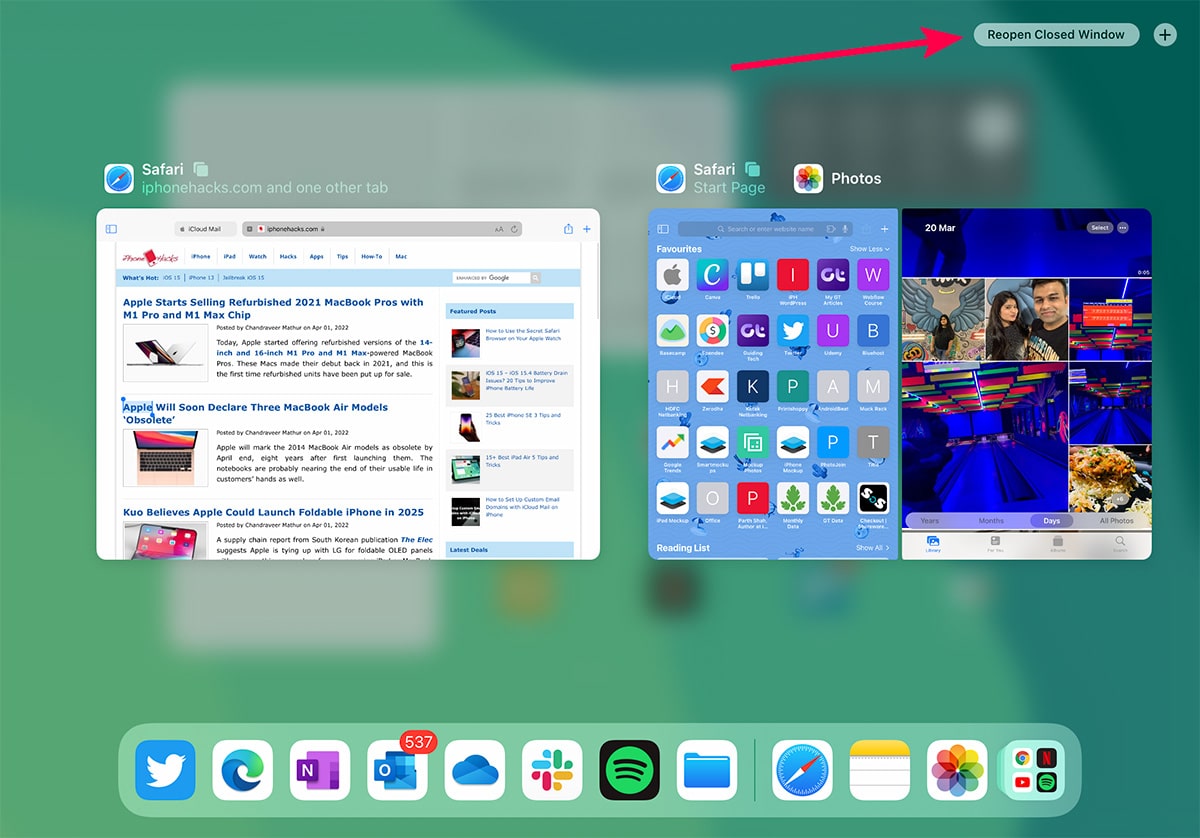Expand Reading List with Show All

point(872,548)
